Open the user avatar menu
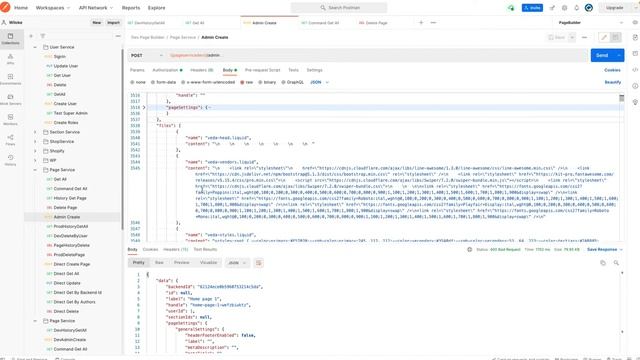 pos(589,8)
